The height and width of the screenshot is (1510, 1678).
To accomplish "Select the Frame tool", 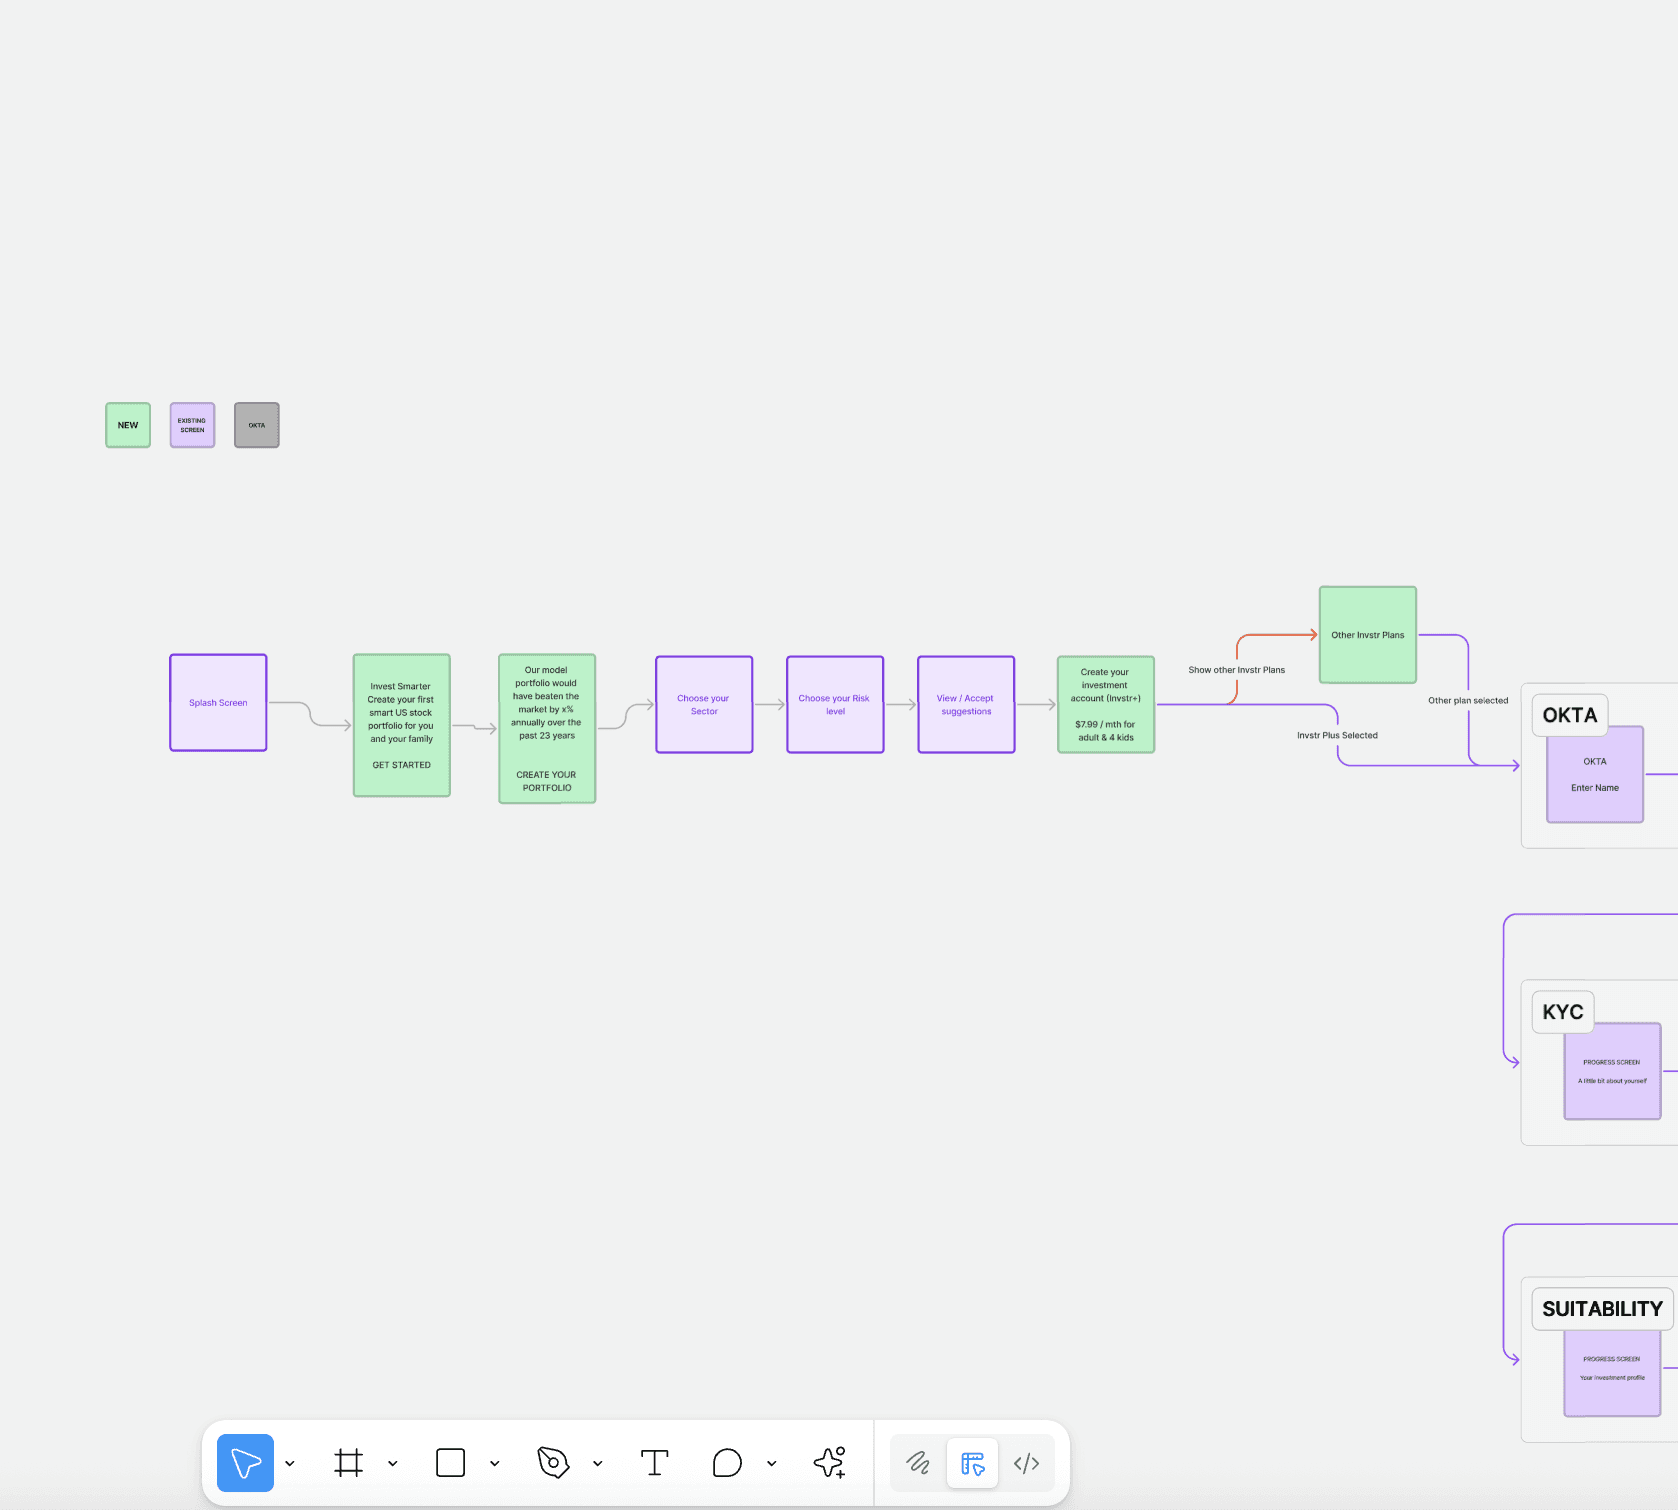I will [348, 1463].
